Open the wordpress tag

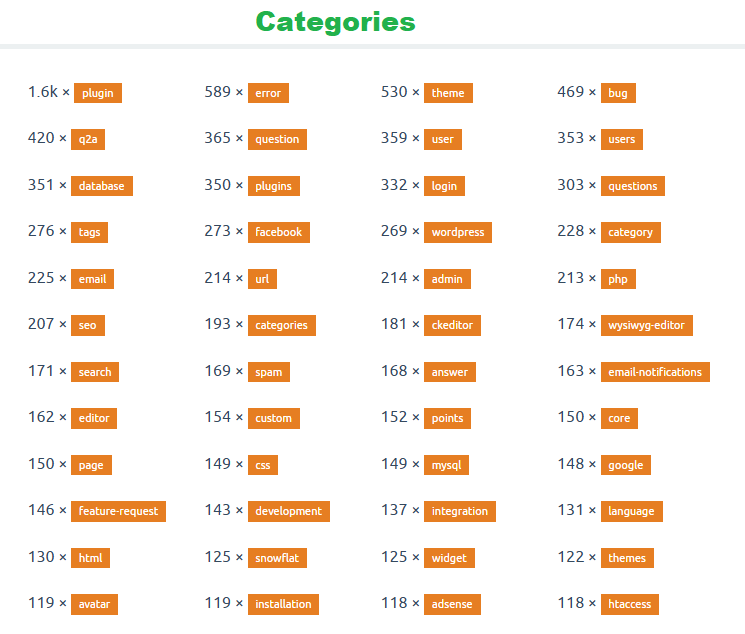pos(458,232)
